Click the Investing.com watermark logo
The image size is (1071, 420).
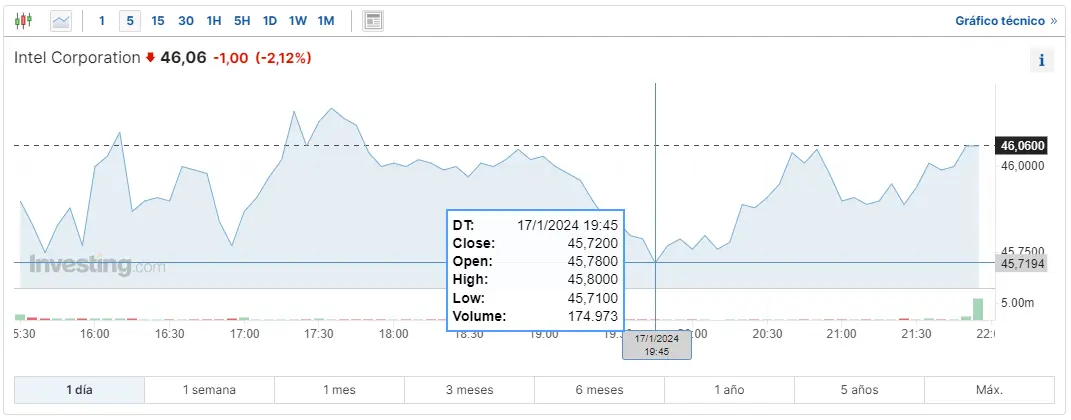pyautogui.click(x=97, y=265)
